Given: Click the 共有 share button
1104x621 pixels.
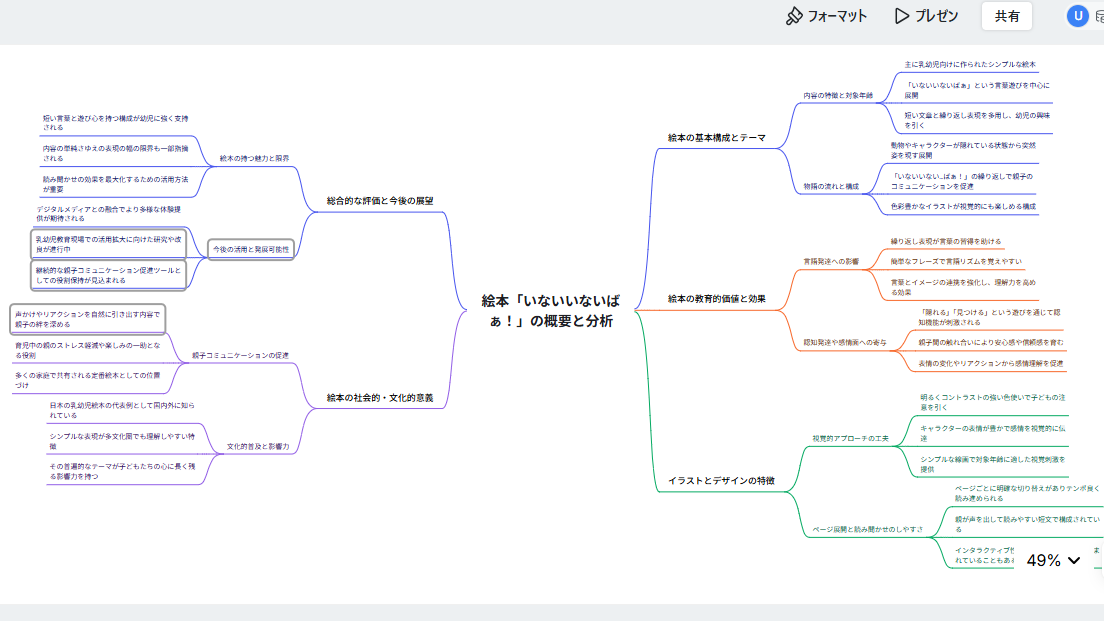Looking at the screenshot, I should pyautogui.click(x=1007, y=16).
